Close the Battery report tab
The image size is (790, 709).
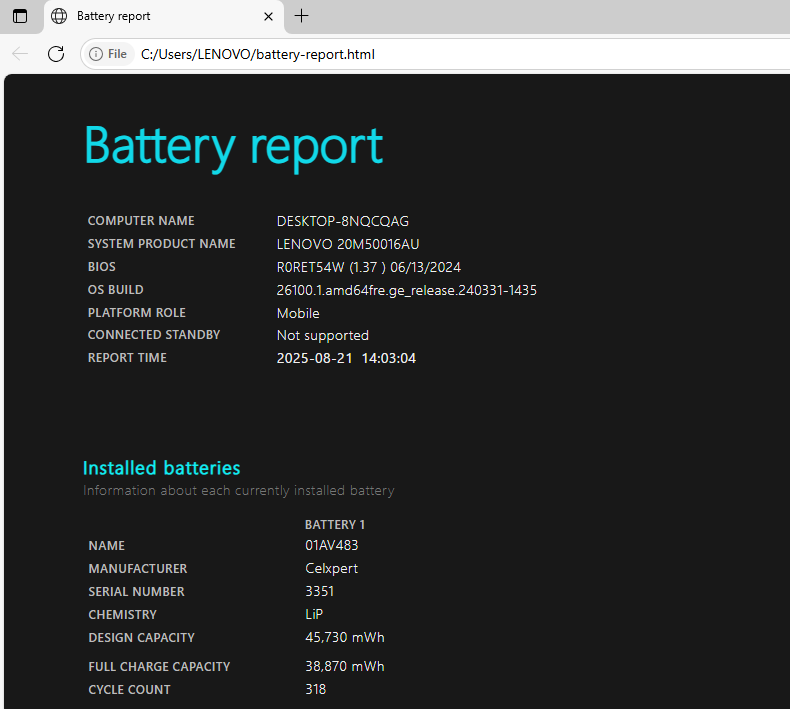pos(268,16)
